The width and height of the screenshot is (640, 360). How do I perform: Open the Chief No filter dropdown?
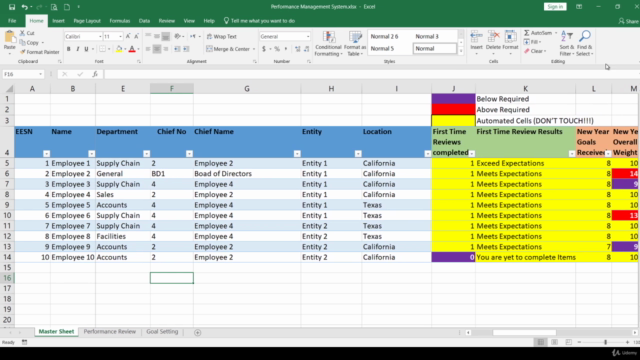click(x=189, y=153)
